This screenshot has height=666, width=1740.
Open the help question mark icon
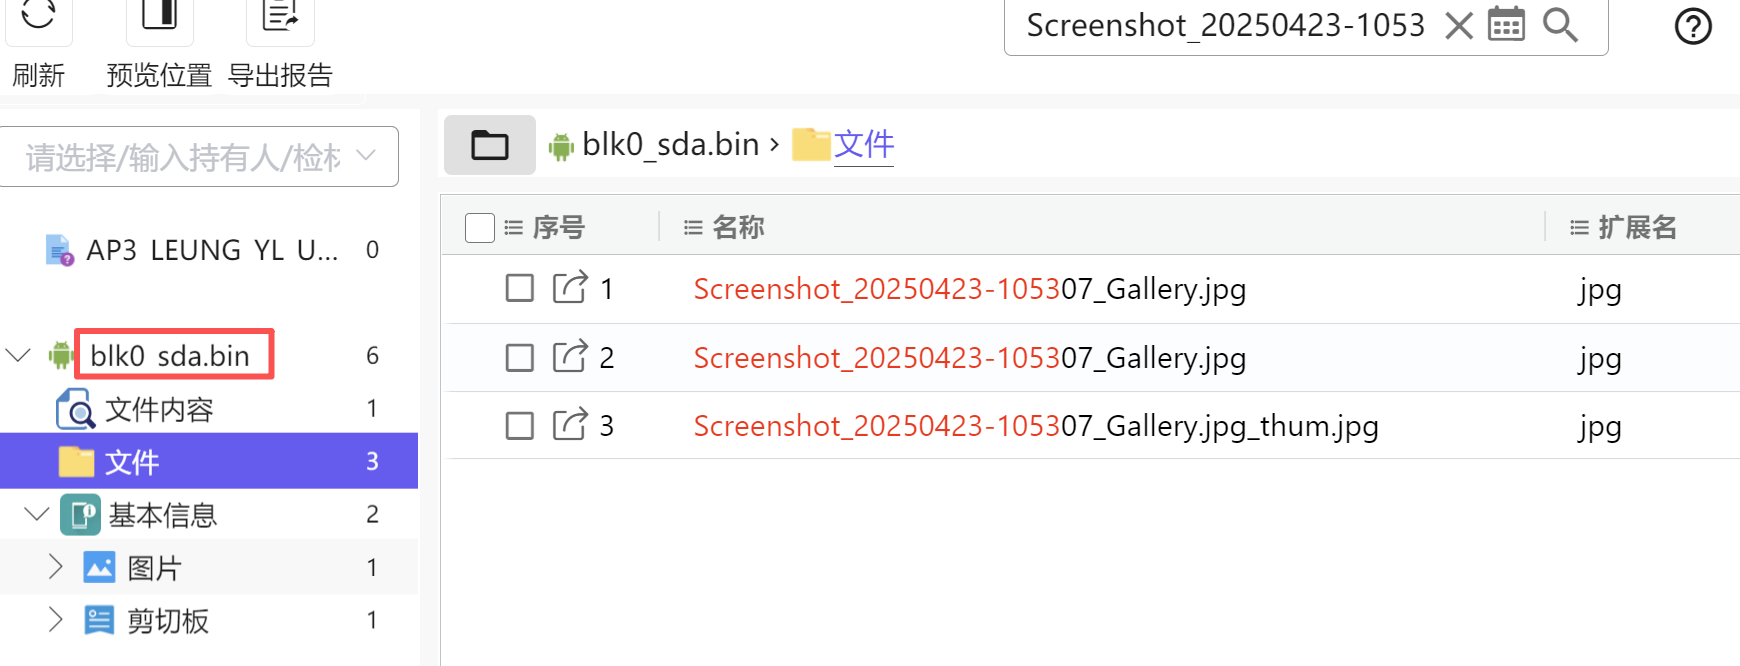pos(1693,26)
